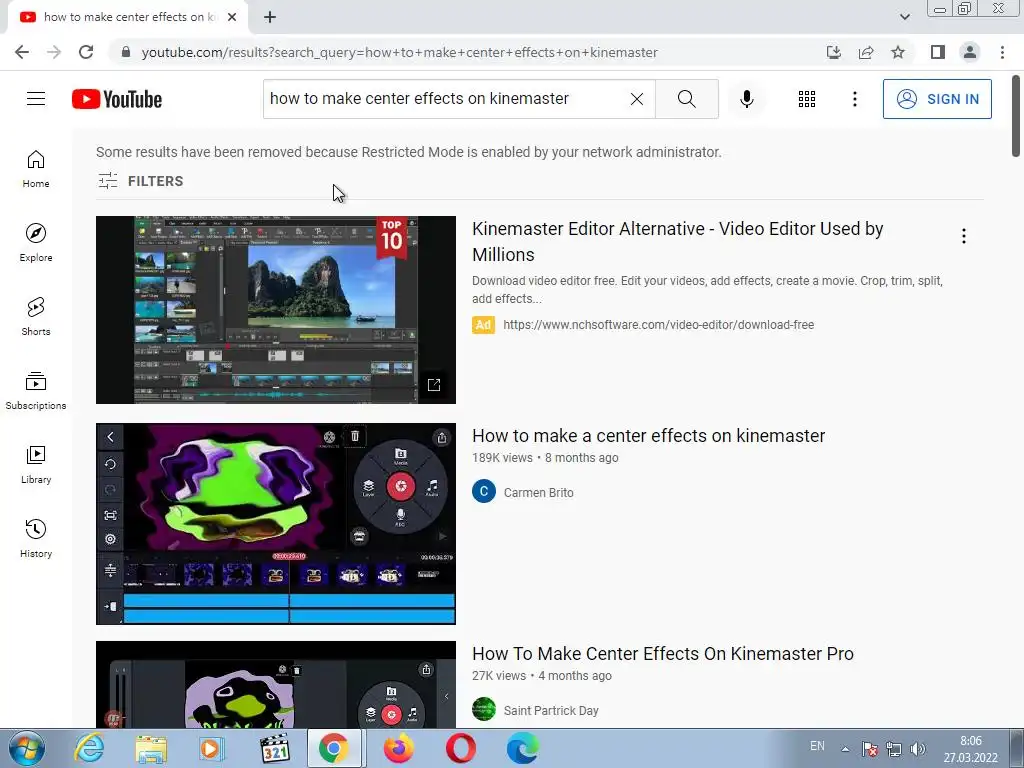Click the Saint Partrick Day channel avatar

coord(484,709)
